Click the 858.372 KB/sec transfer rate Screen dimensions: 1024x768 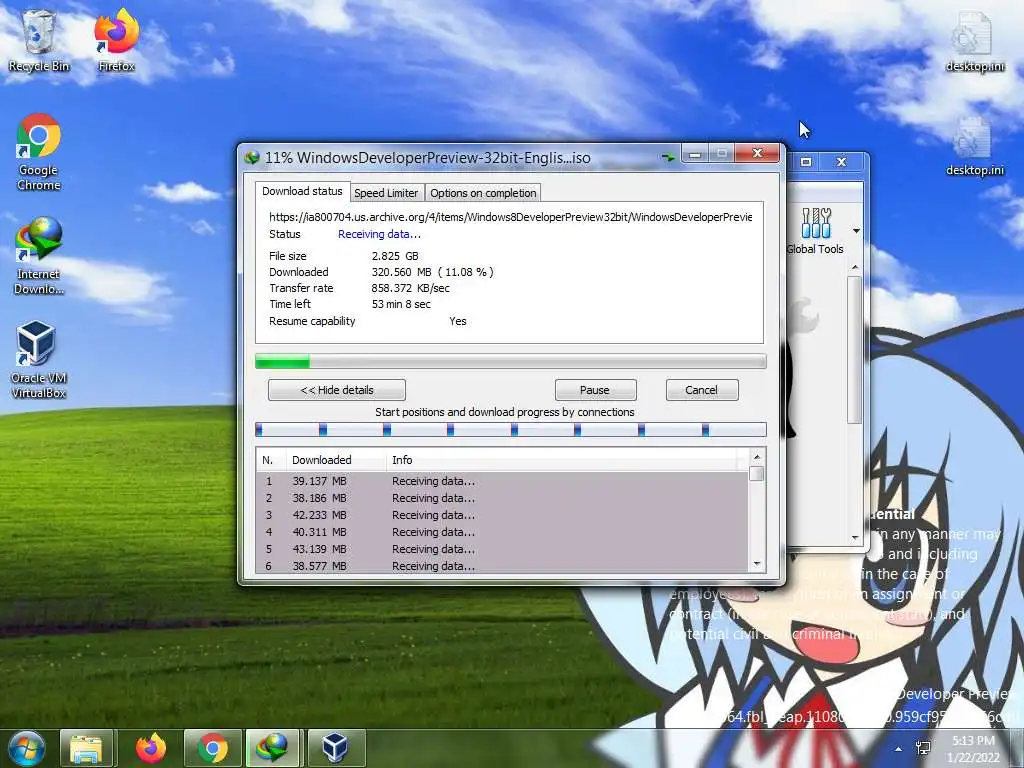[410, 288]
